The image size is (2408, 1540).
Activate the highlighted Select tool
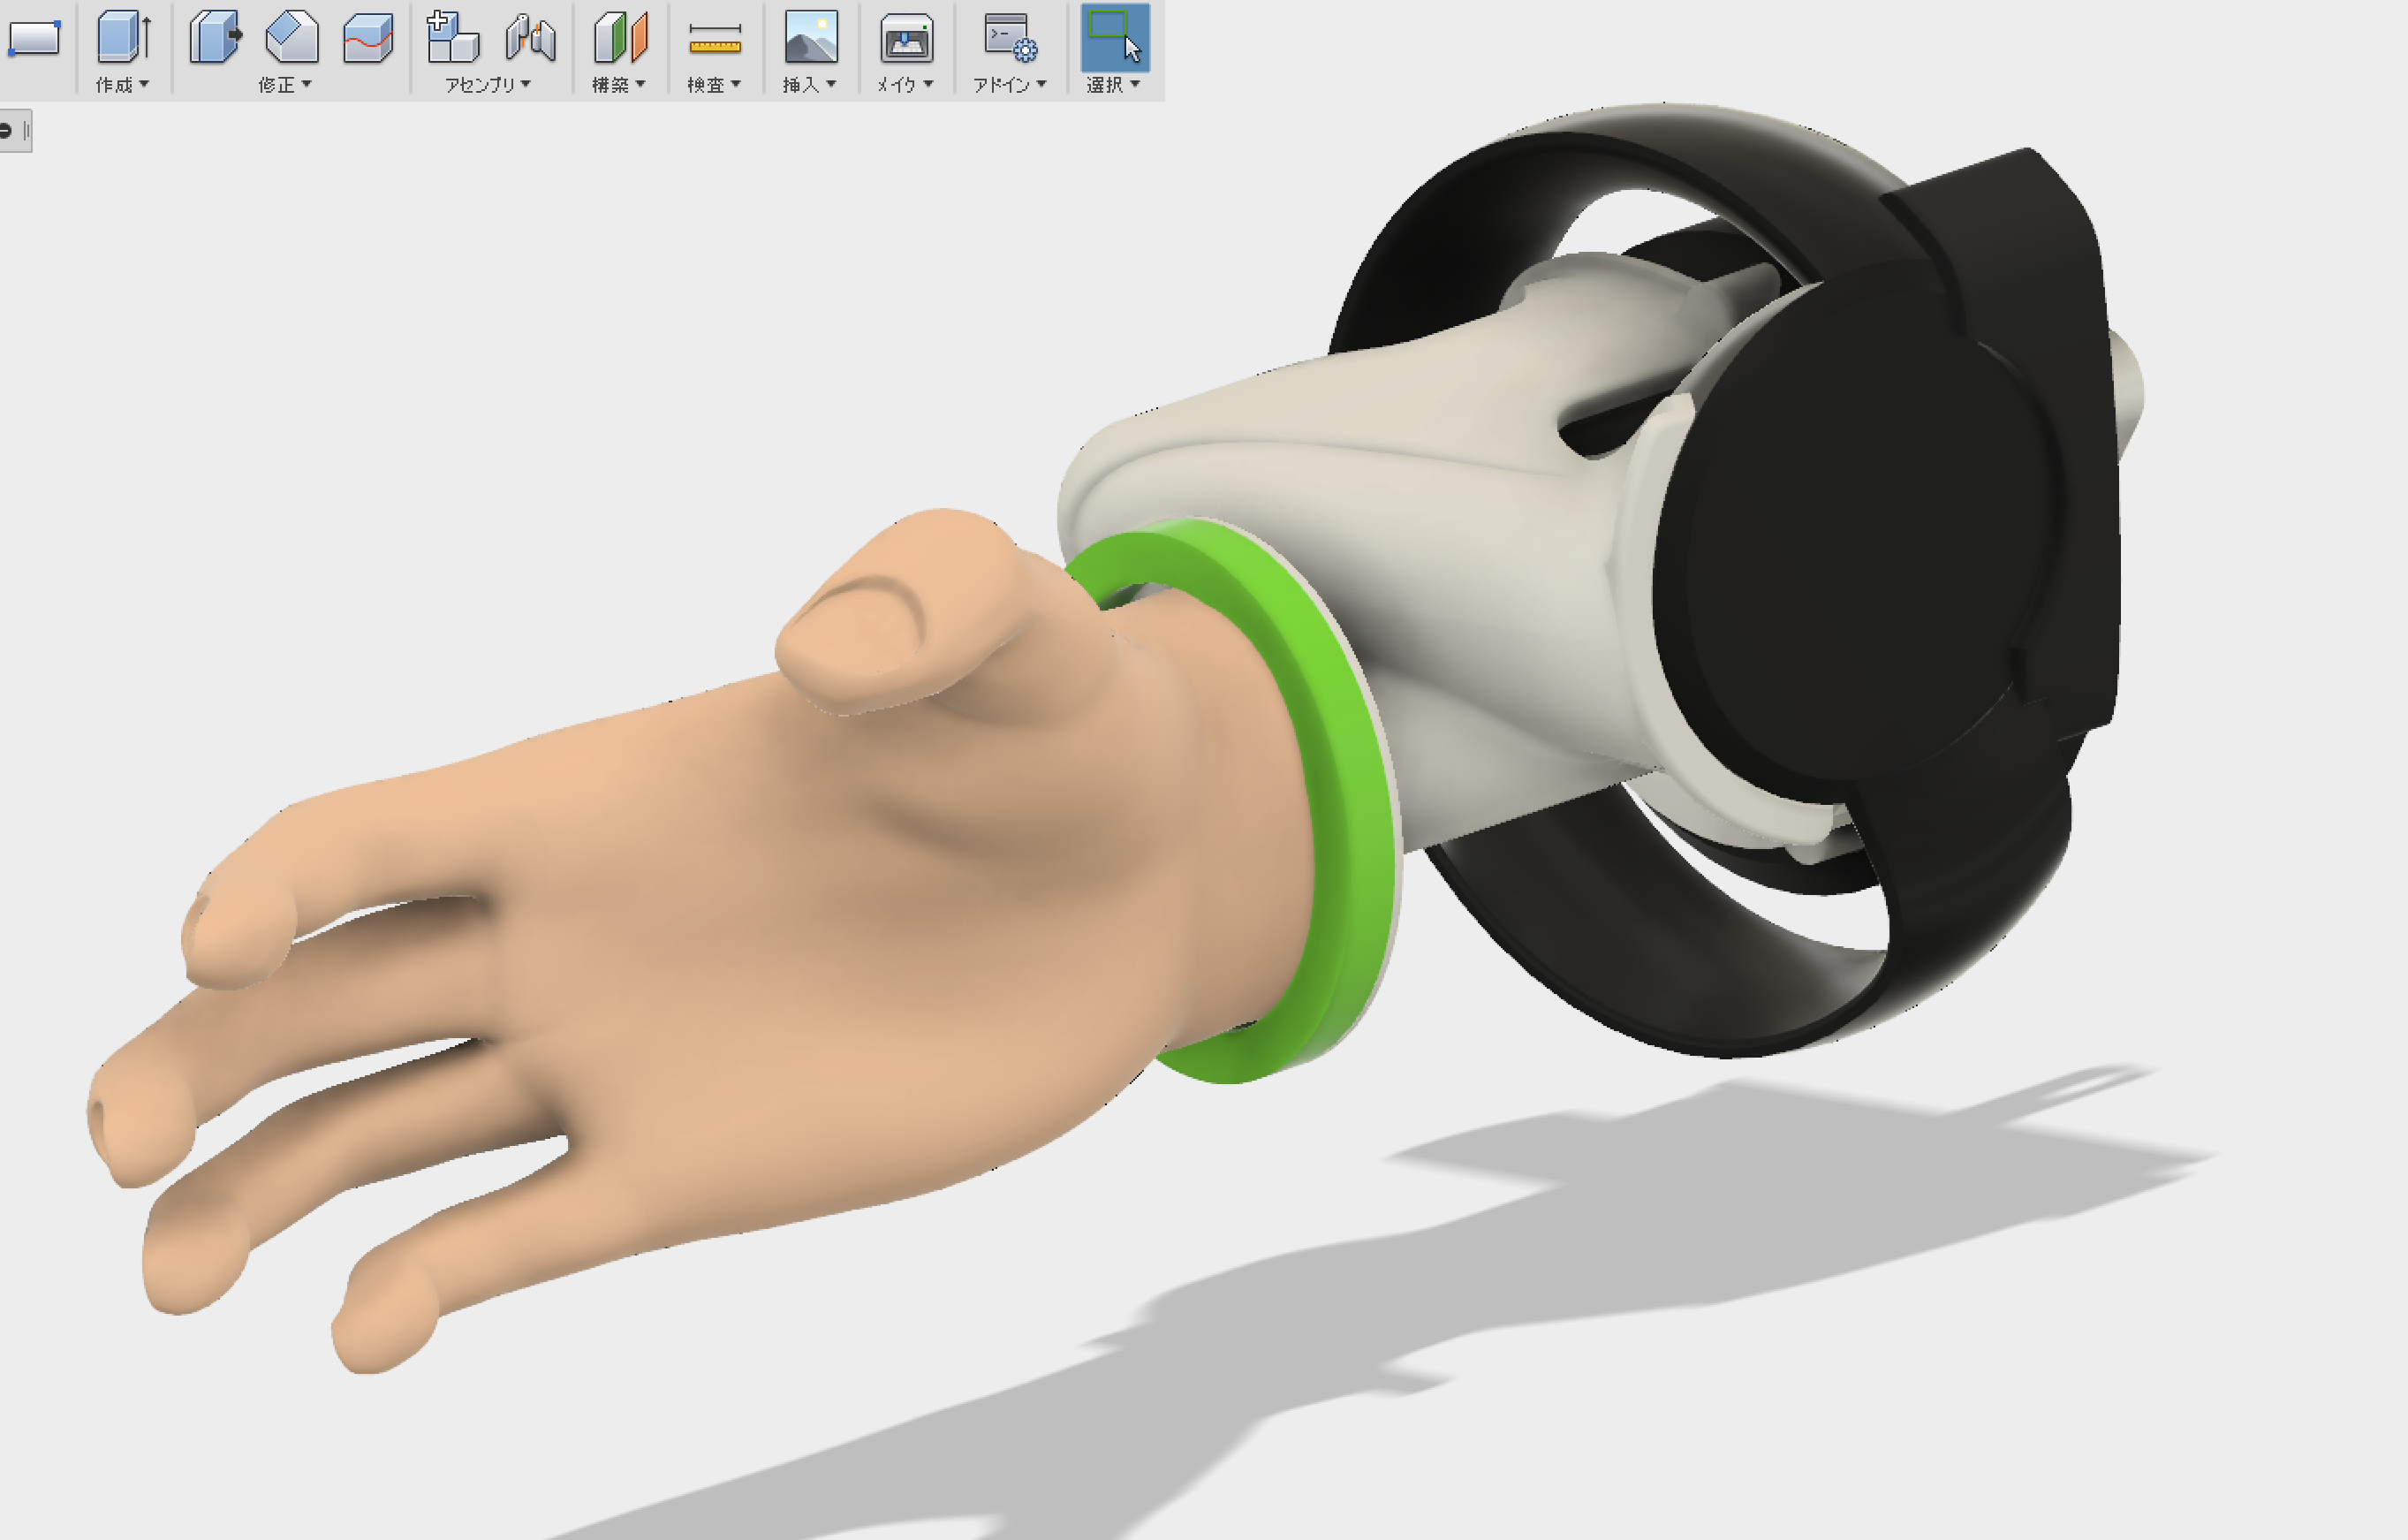point(1115,38)
